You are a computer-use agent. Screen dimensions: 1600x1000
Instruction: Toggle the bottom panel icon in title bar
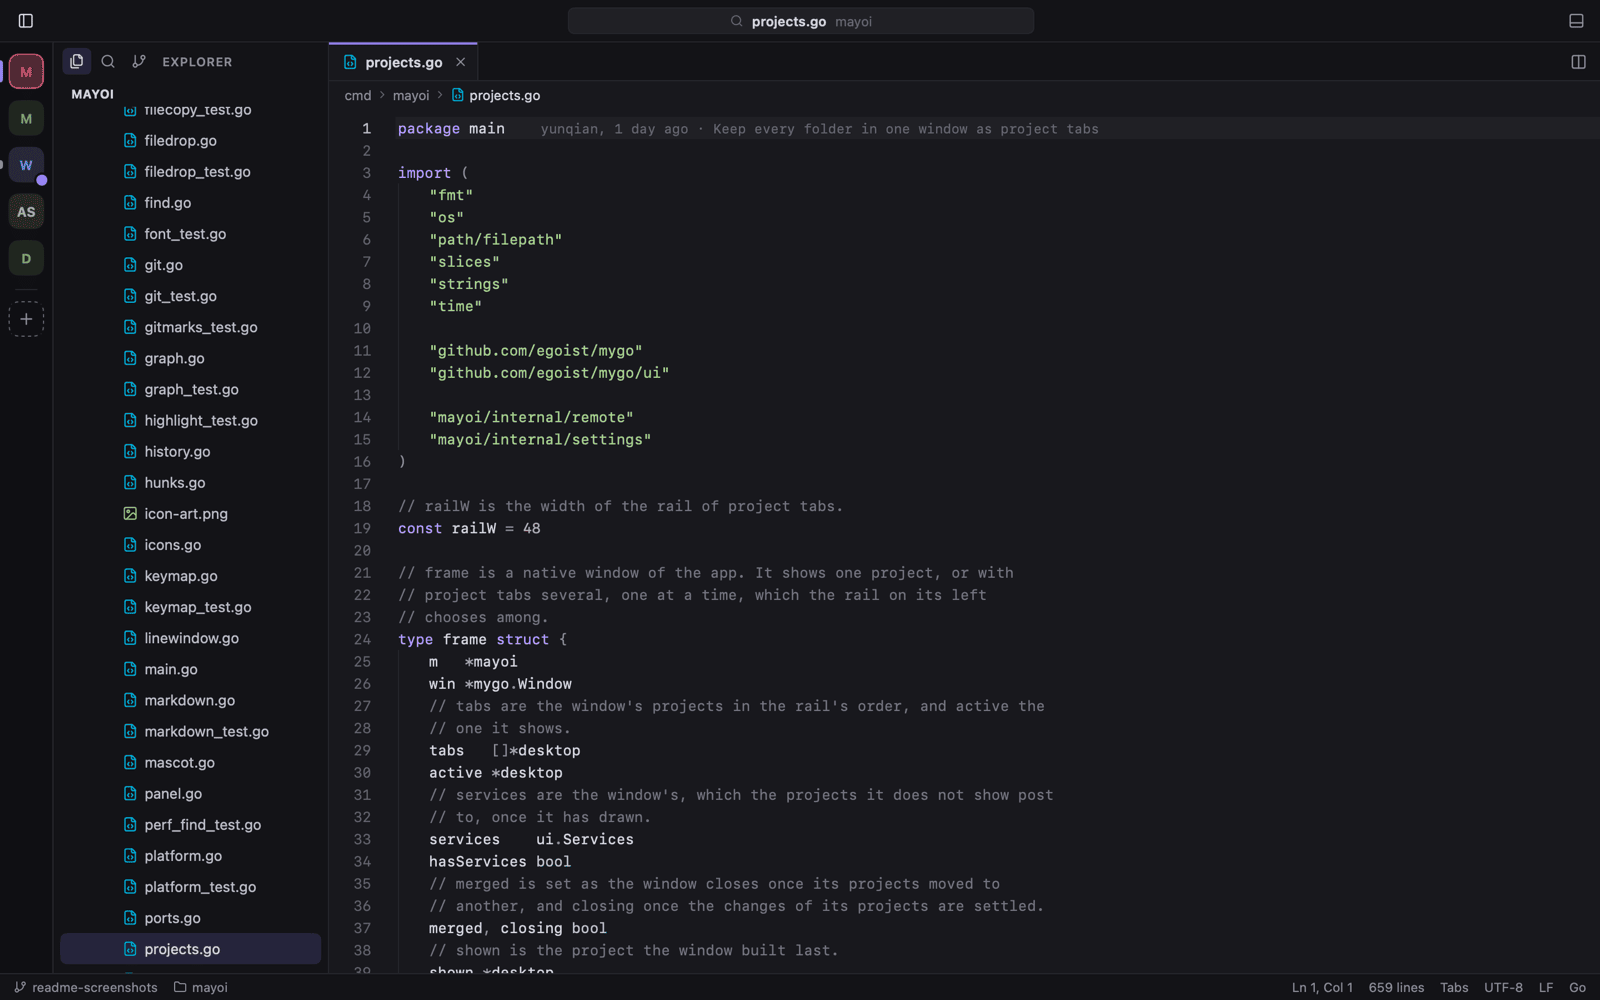pyautogui.click(x=1576, y=21)
